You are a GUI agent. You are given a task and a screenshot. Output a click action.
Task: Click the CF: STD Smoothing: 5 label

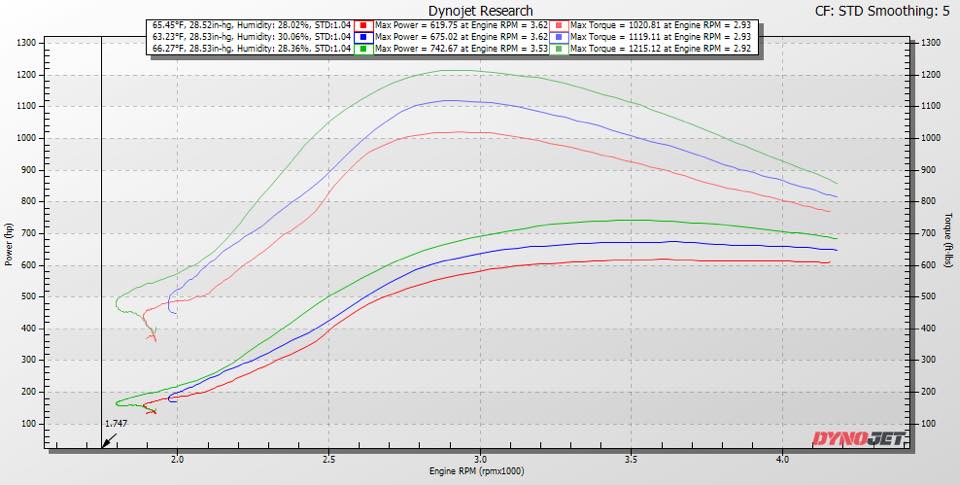(883, 10)
